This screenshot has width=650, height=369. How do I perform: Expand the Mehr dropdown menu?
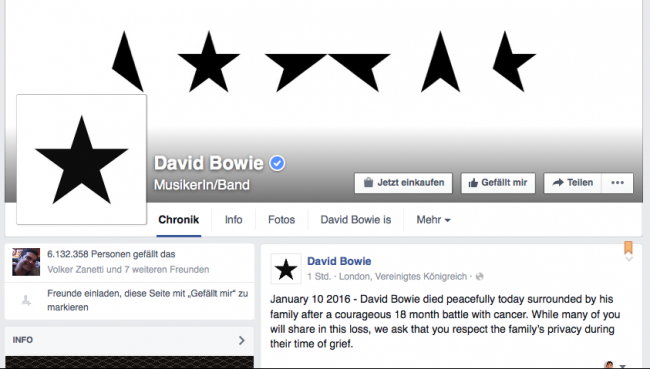point(433,220)
